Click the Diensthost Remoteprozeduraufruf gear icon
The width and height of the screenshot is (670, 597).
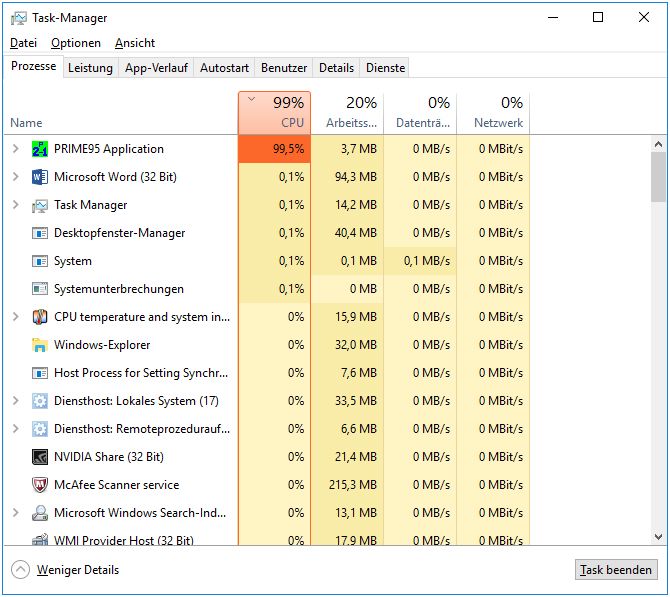40,429
